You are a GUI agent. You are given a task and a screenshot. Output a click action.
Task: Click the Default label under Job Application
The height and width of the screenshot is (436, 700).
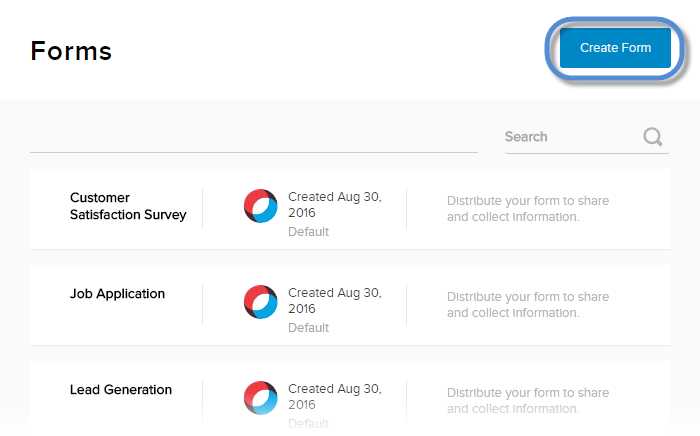point(308,328)
